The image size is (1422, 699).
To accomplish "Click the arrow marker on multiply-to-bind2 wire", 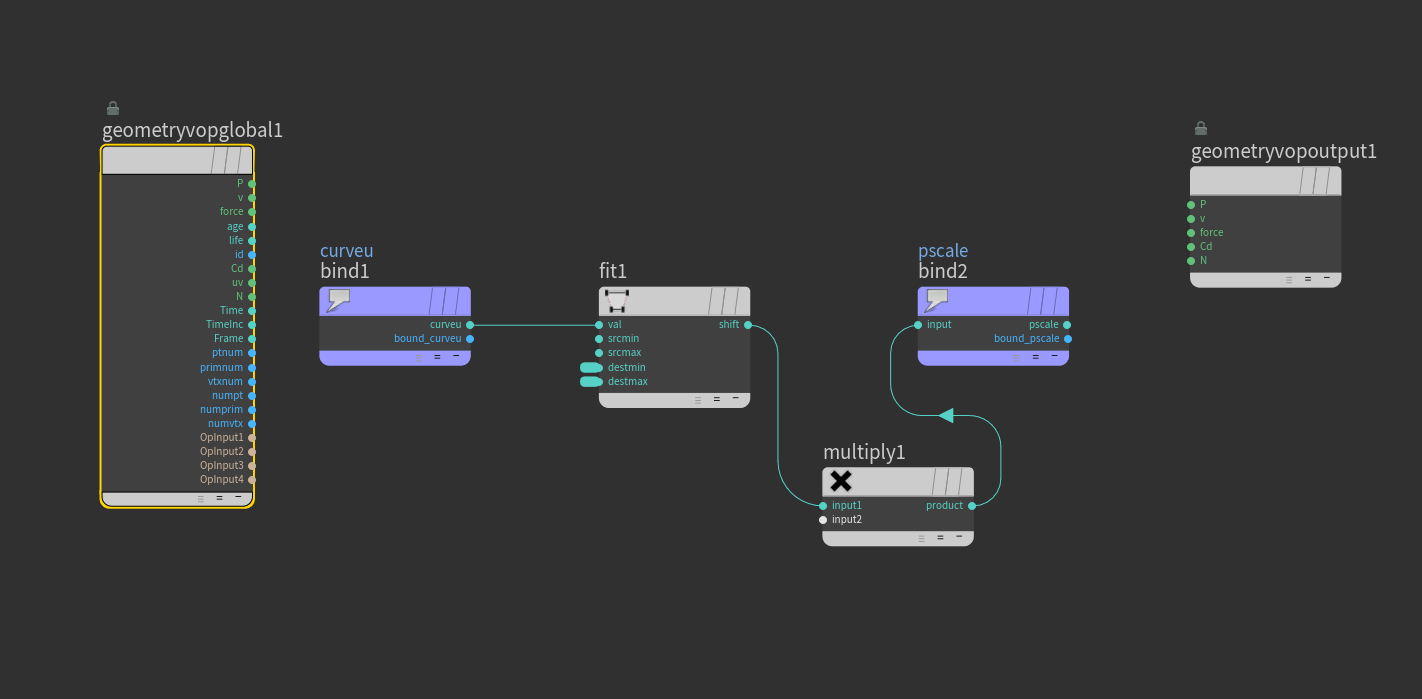I will click(946, 415).
